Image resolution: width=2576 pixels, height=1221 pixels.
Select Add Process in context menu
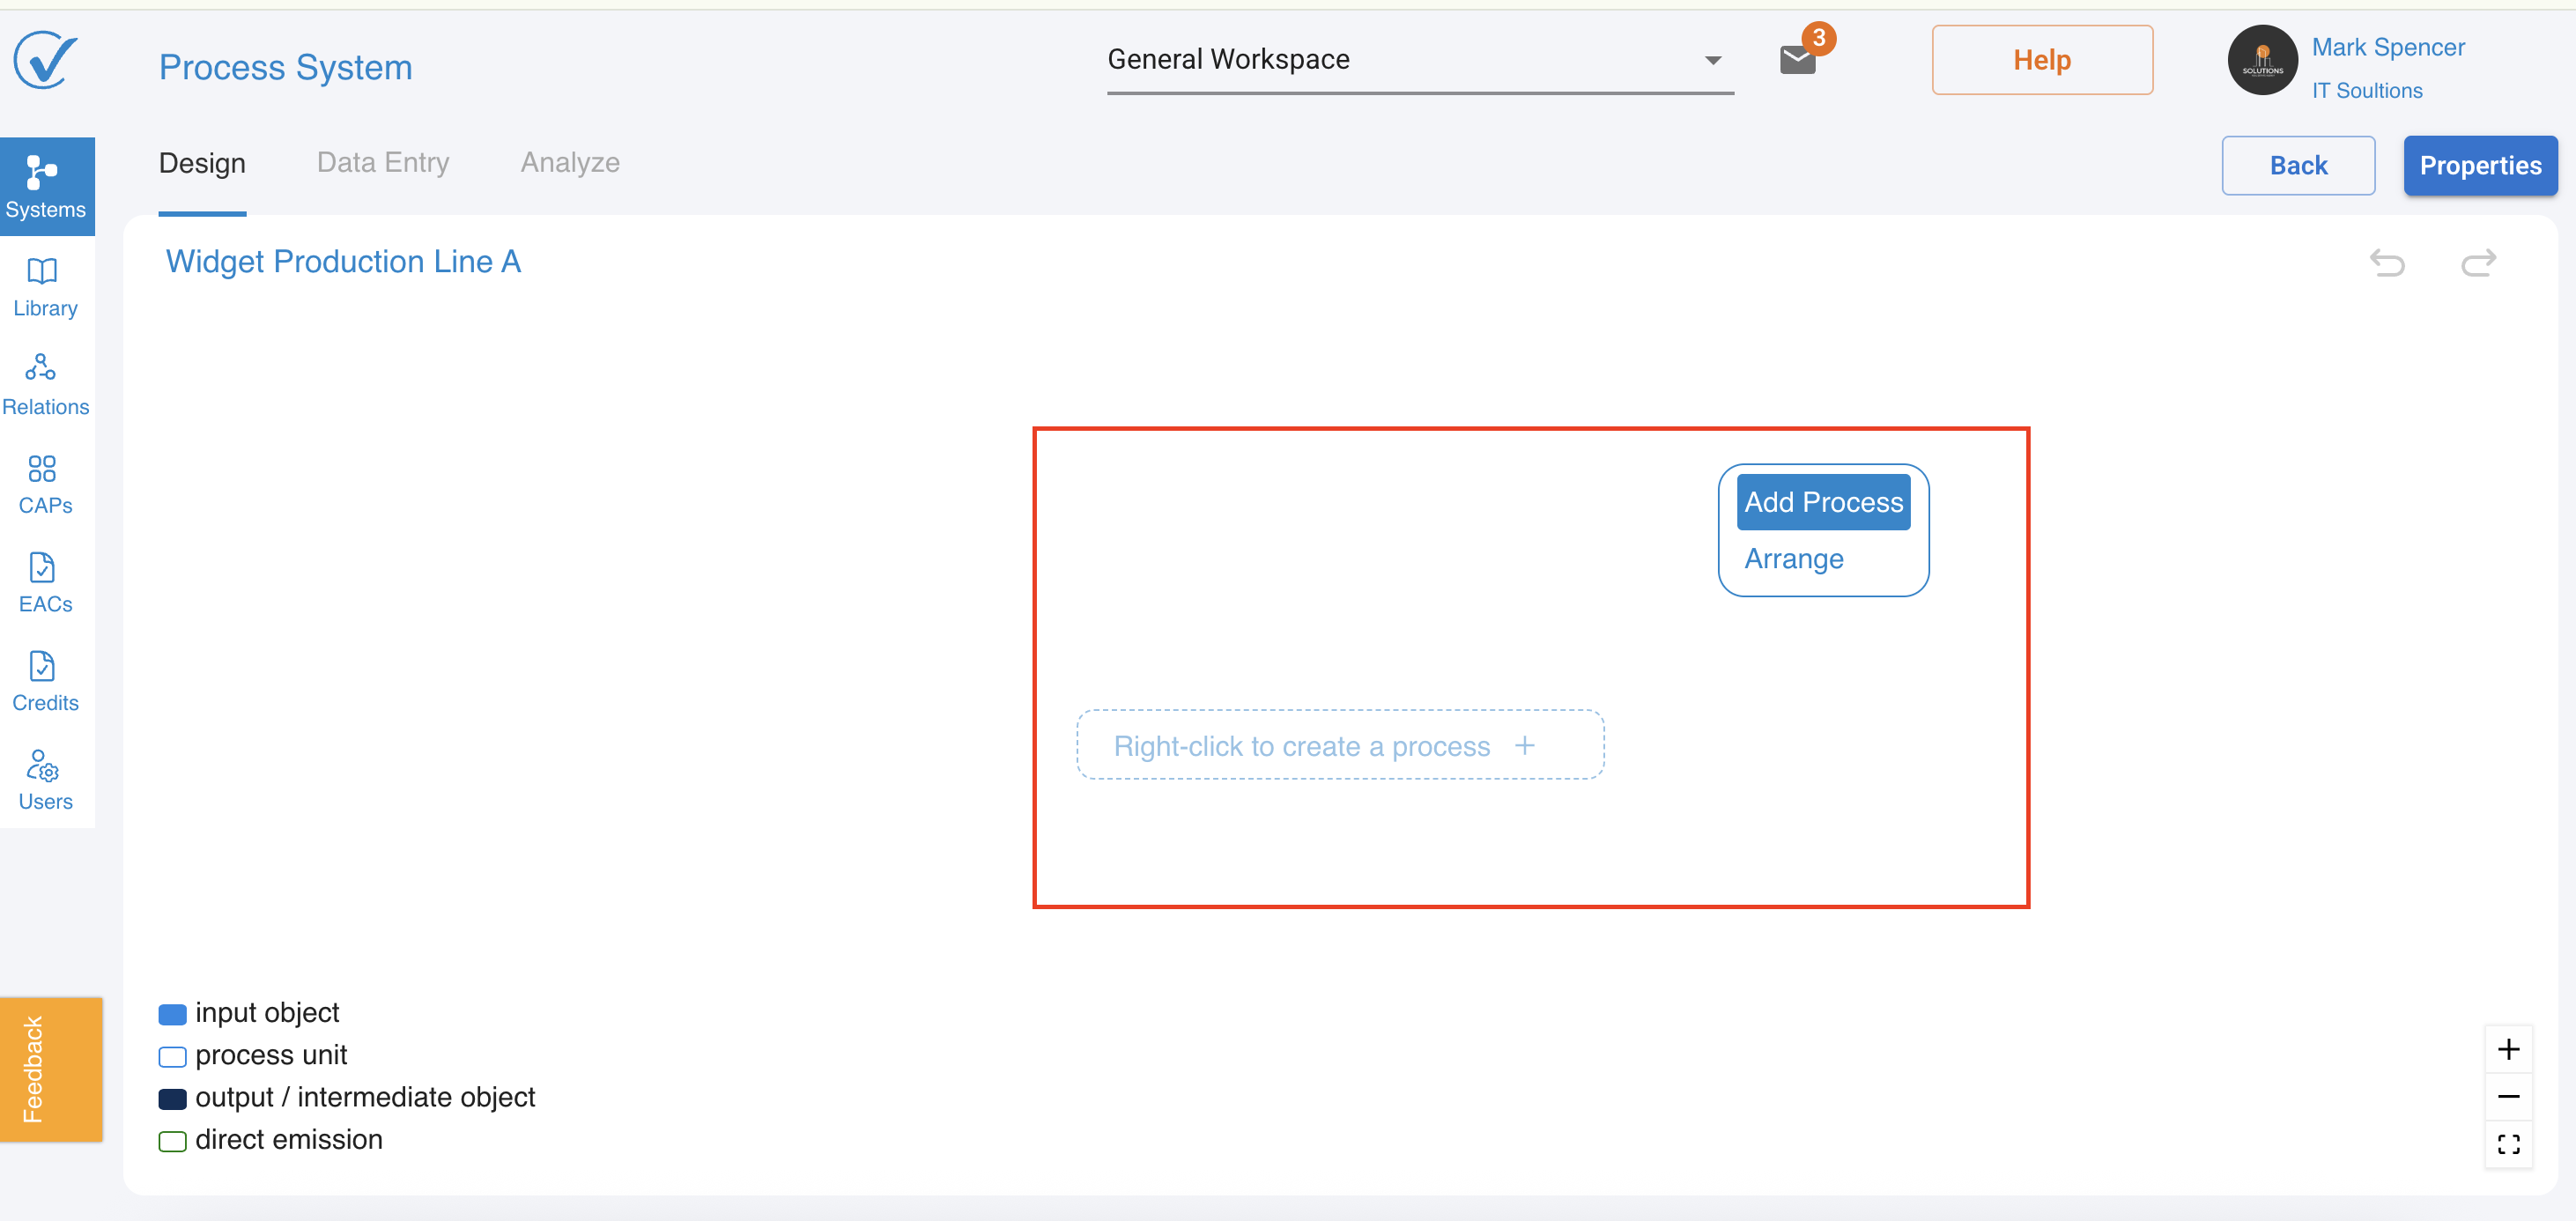[1823, 502]
